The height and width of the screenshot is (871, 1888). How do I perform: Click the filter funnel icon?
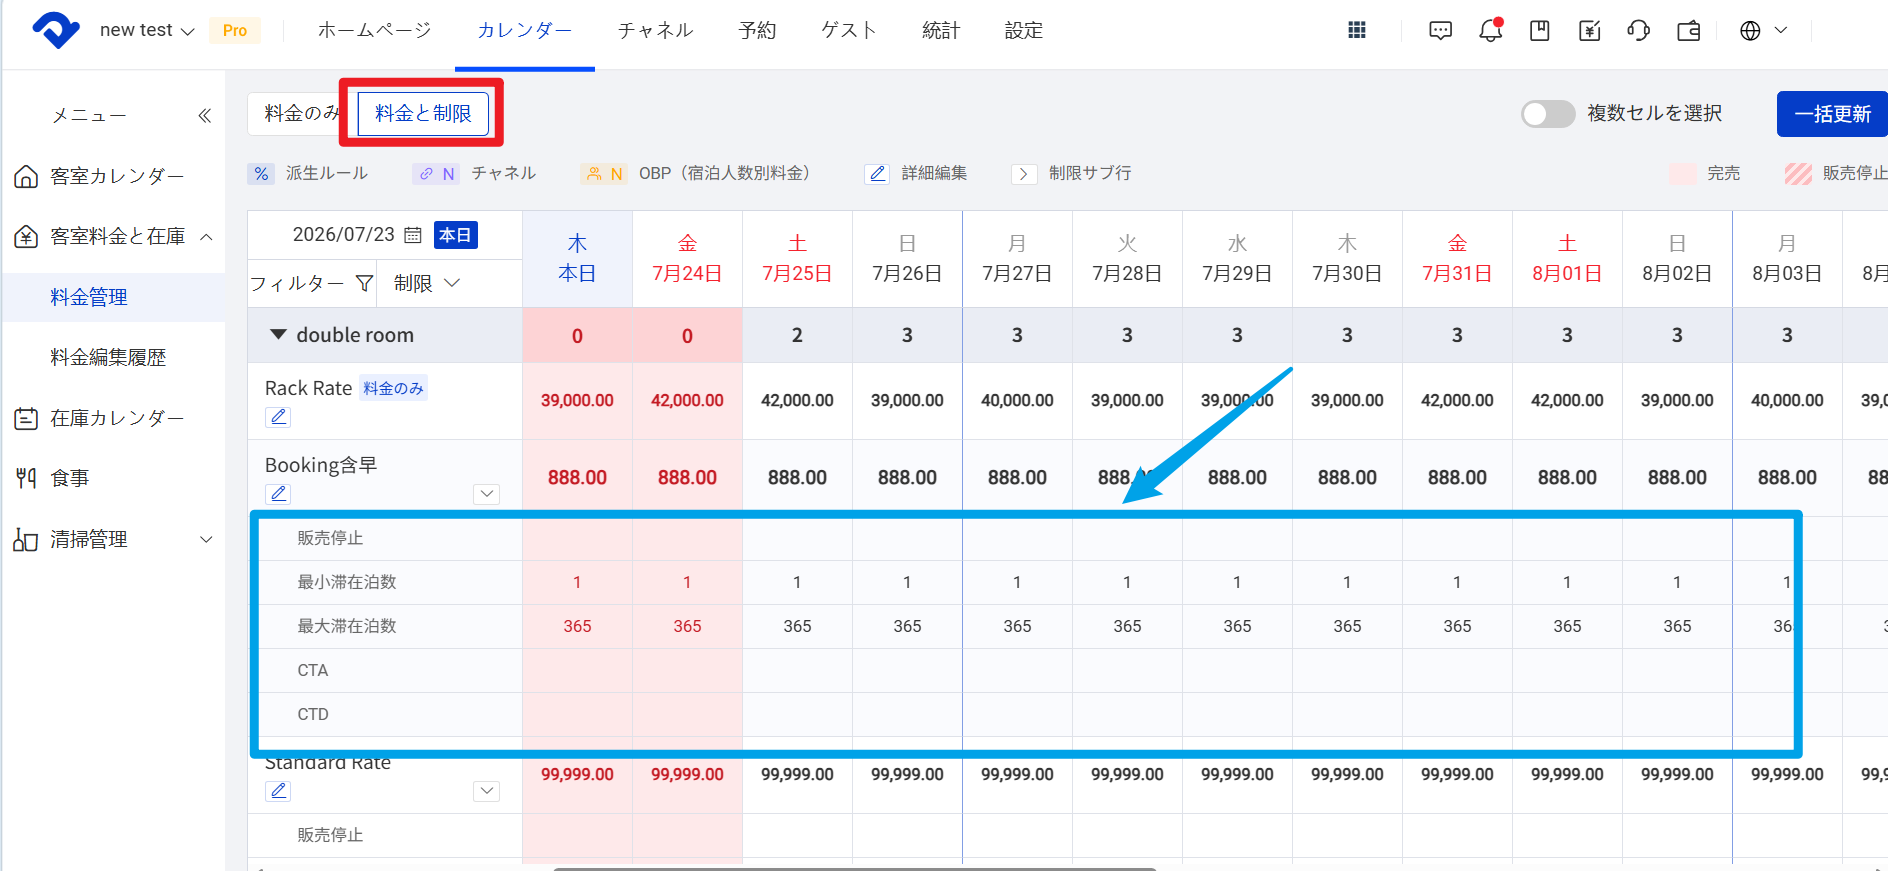[x=365, y=284]
